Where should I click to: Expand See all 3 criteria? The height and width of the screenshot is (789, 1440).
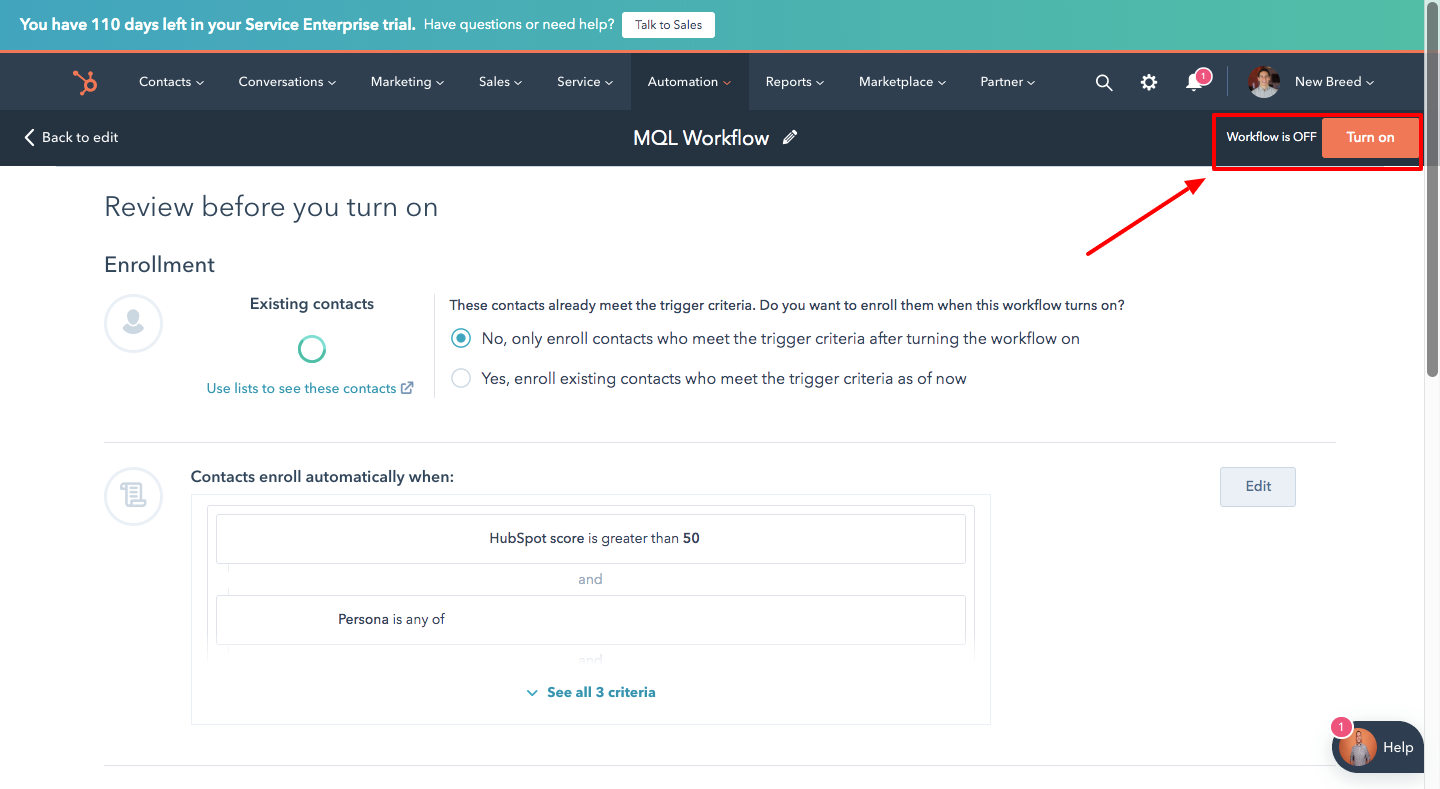591,692
